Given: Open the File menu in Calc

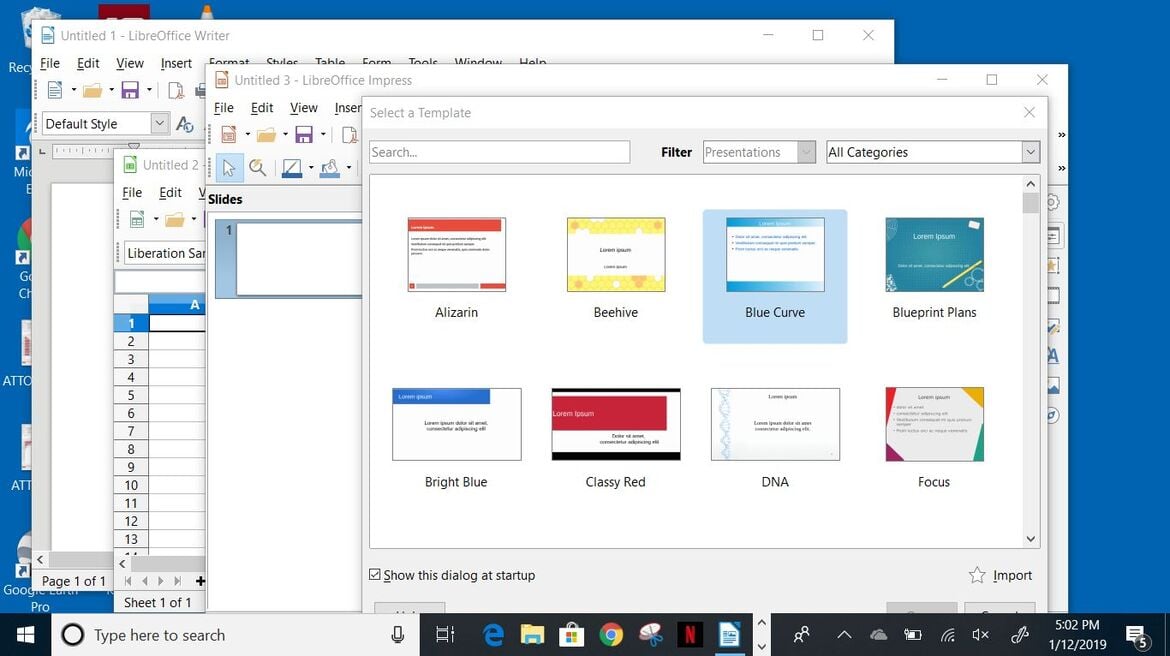Looking at the screenshot, I should click(132, 193).
